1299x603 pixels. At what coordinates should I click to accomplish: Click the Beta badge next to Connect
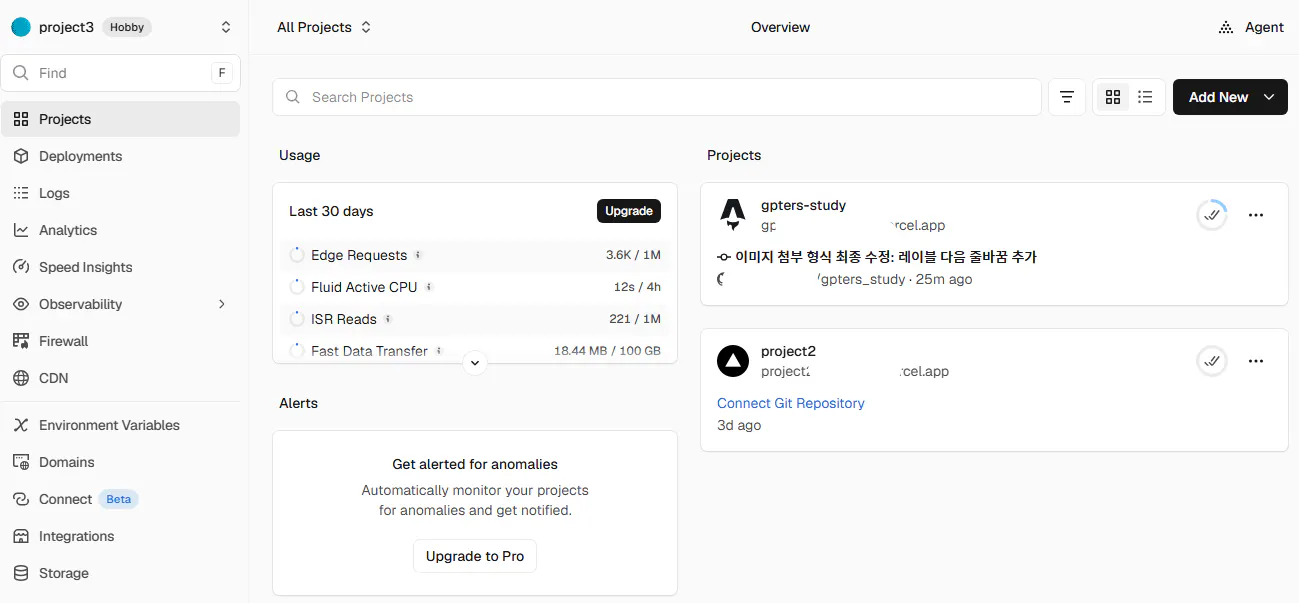(x=119, y=499)
